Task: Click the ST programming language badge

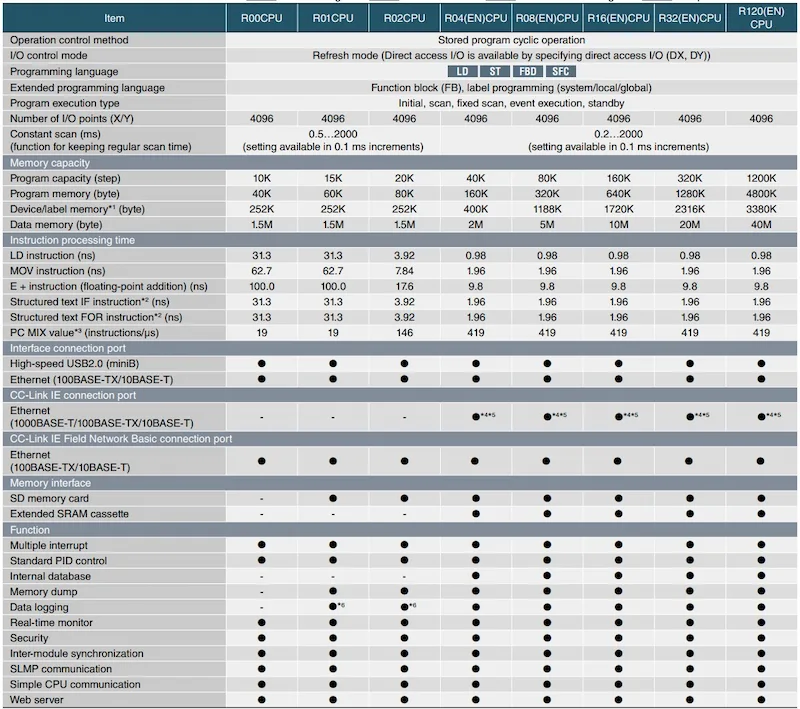Action: click(494, 71)
